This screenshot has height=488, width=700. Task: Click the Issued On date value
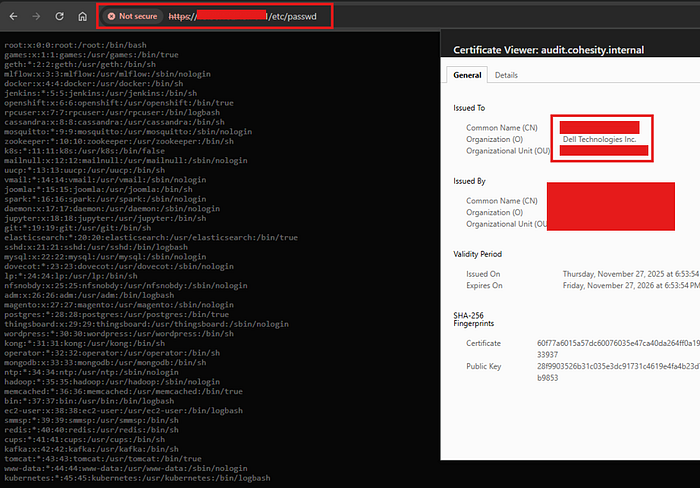(x=631, y=274)
